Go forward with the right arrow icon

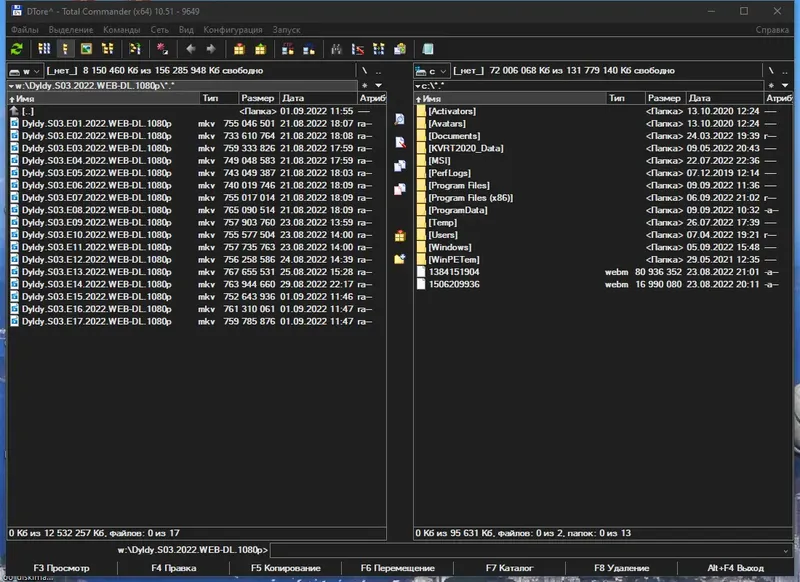click(x=211, y=49)
